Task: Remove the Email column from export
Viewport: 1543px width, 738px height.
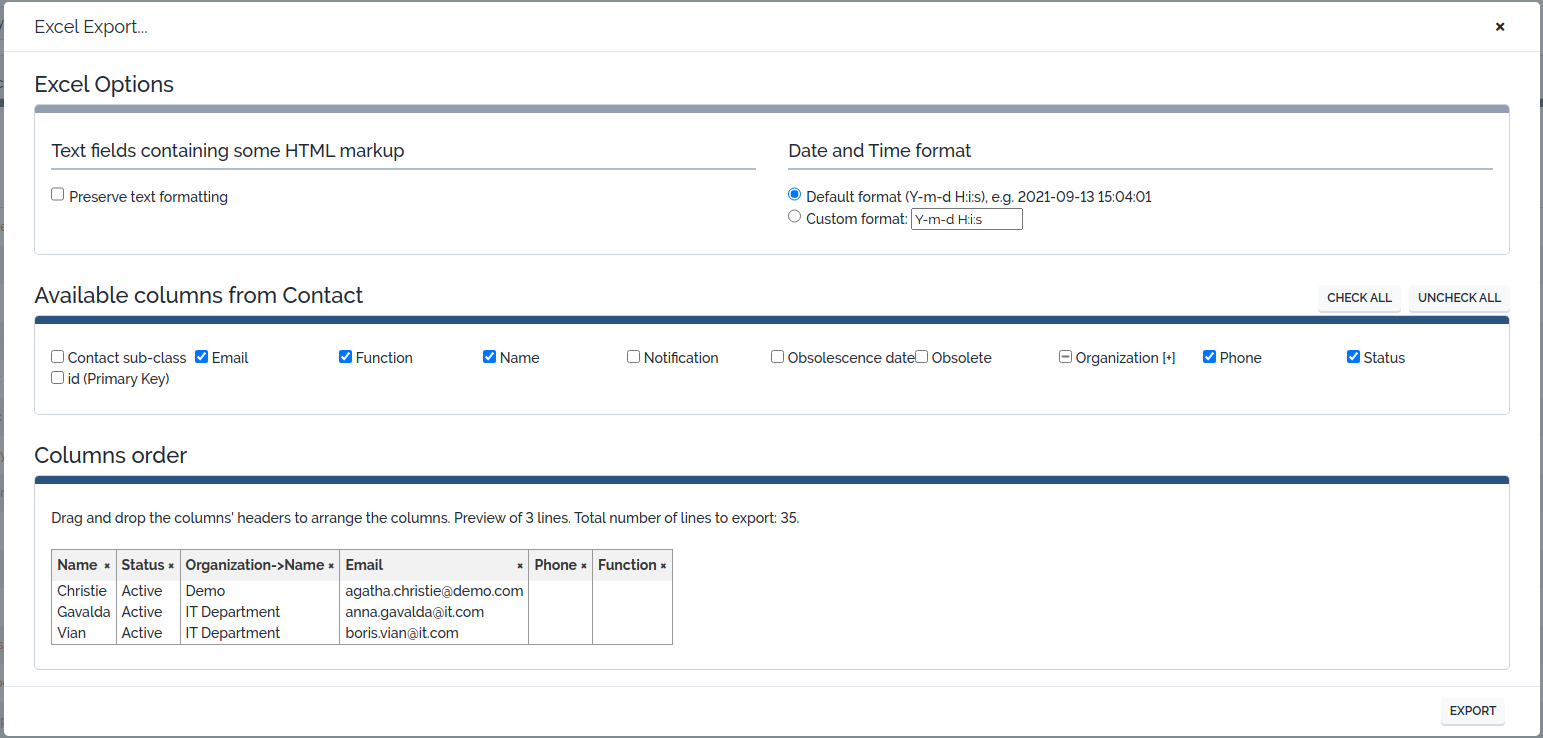Action: [x=519, y=564]
